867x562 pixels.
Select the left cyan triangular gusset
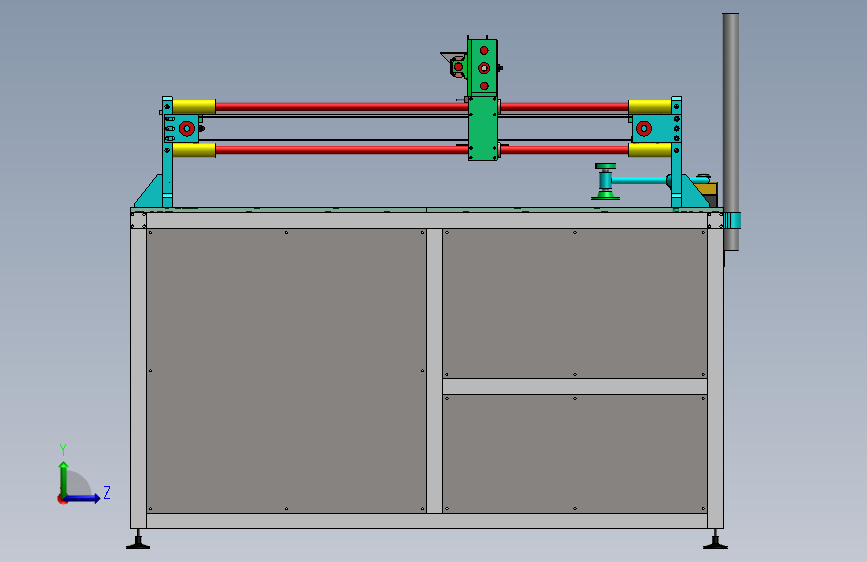(151, 193)
